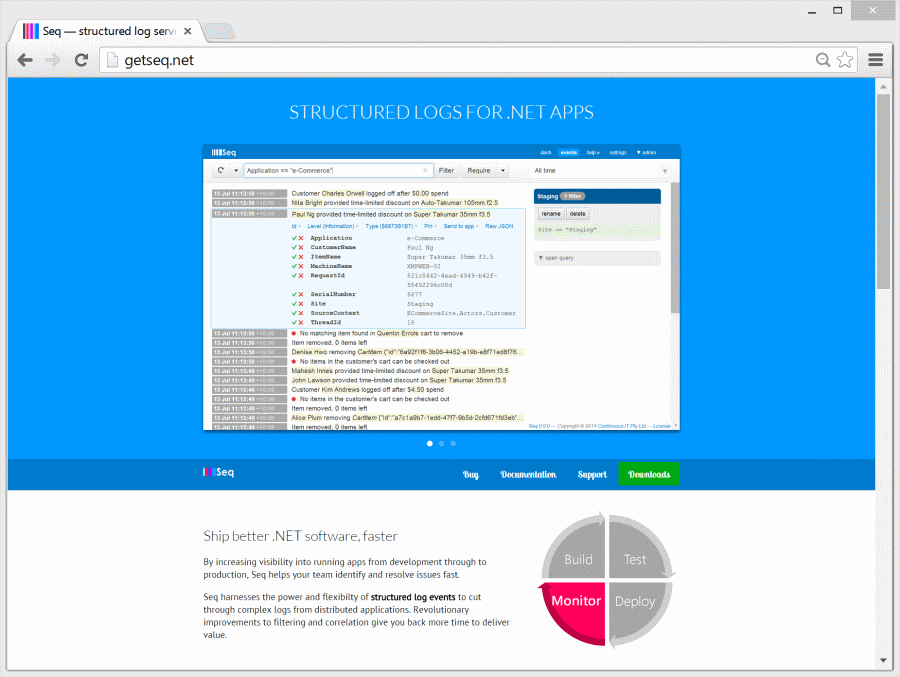This screenshot has height=677, width=900.
Task: Click the red X beside ThreadId
Action: [301, 323]
